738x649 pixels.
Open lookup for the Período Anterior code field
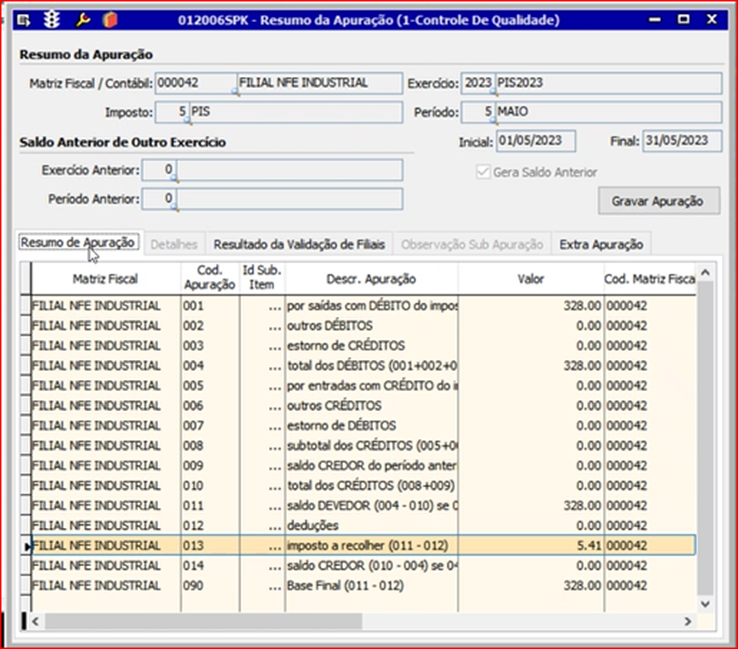(174, 208)
